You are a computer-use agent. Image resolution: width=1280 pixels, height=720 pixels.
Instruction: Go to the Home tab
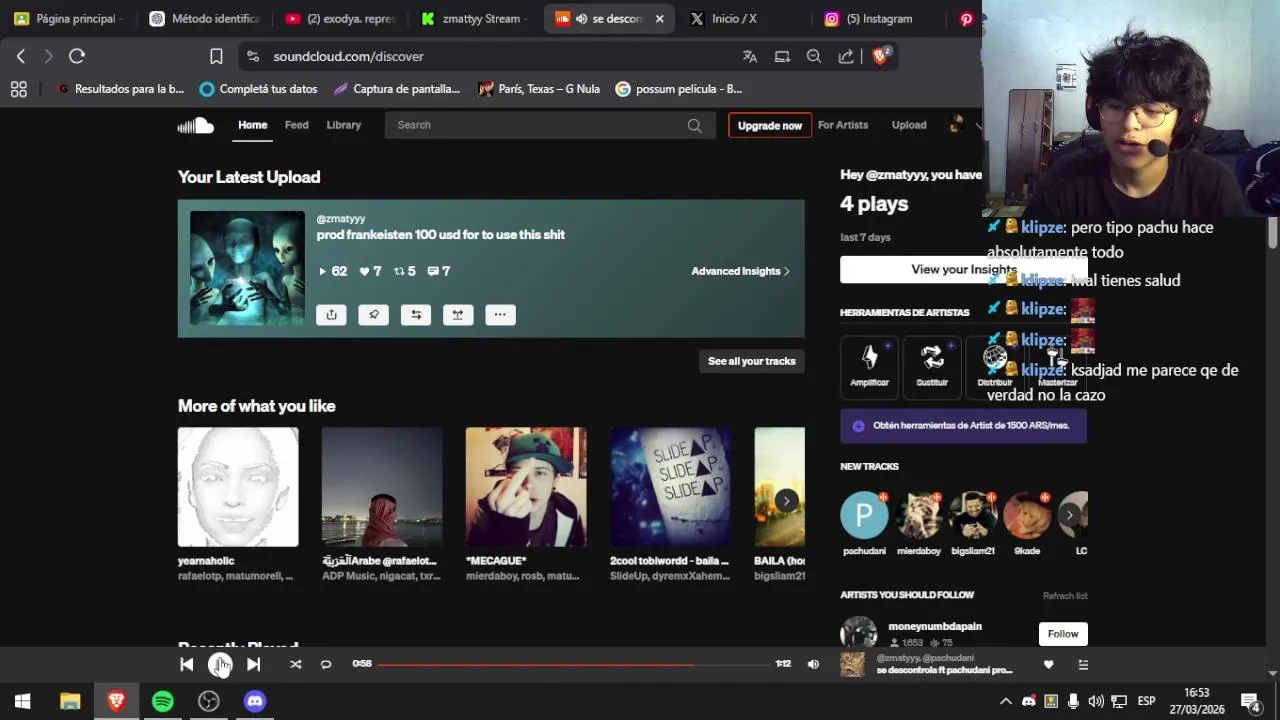click(253, 125)
